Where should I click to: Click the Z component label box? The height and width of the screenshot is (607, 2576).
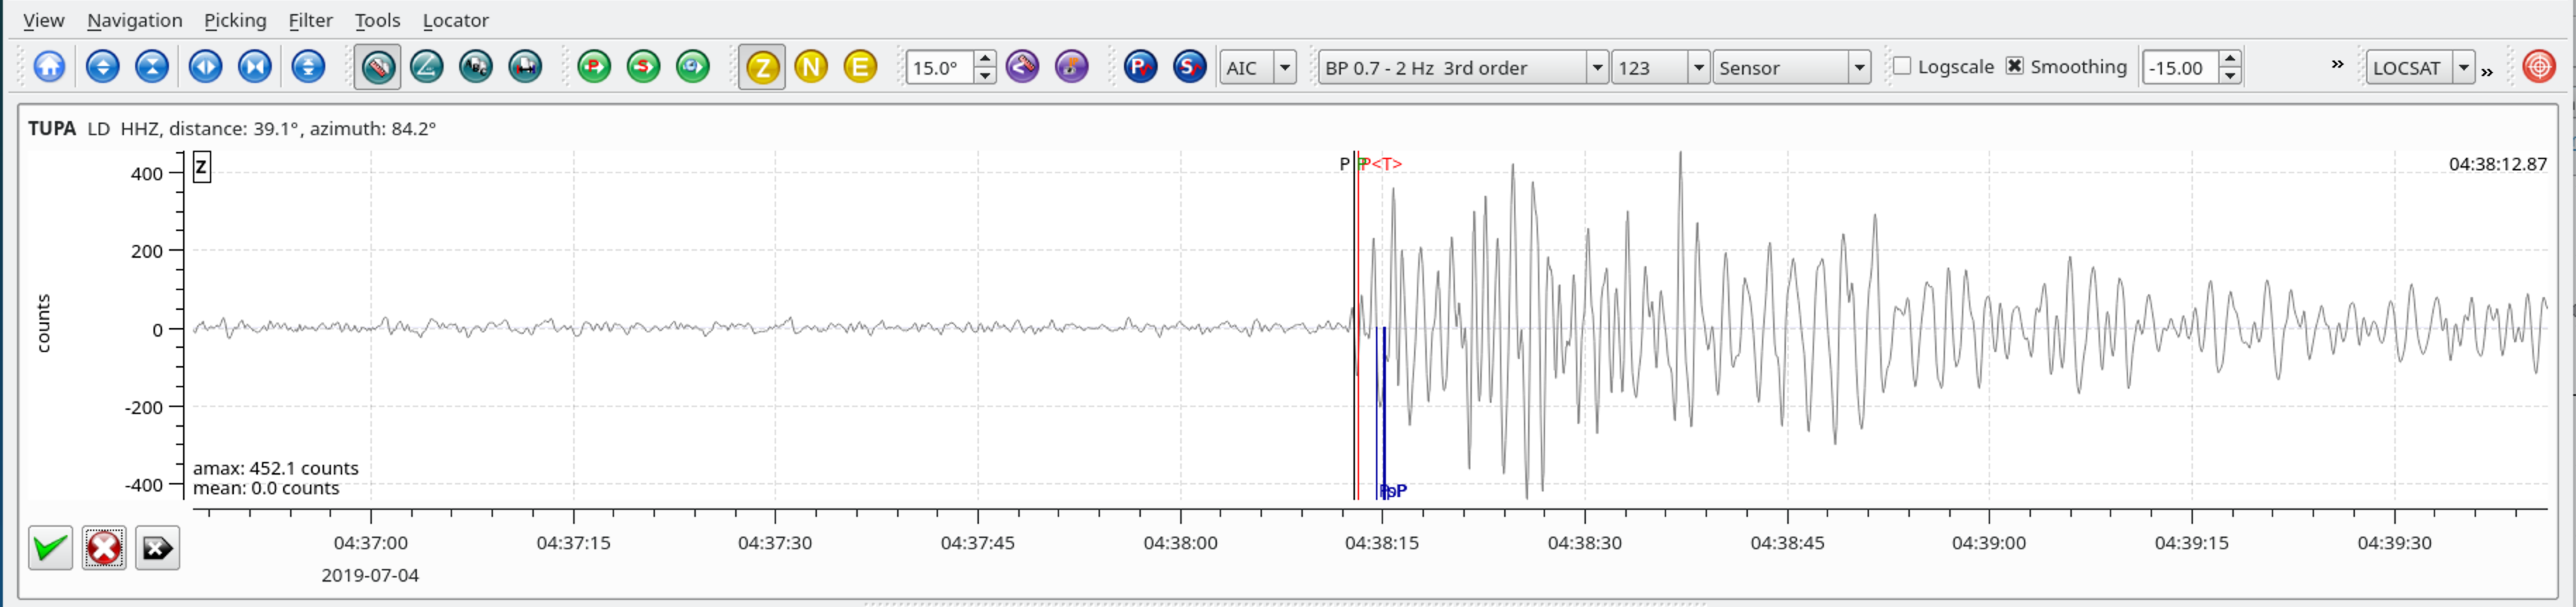click(x=201, y=167)
